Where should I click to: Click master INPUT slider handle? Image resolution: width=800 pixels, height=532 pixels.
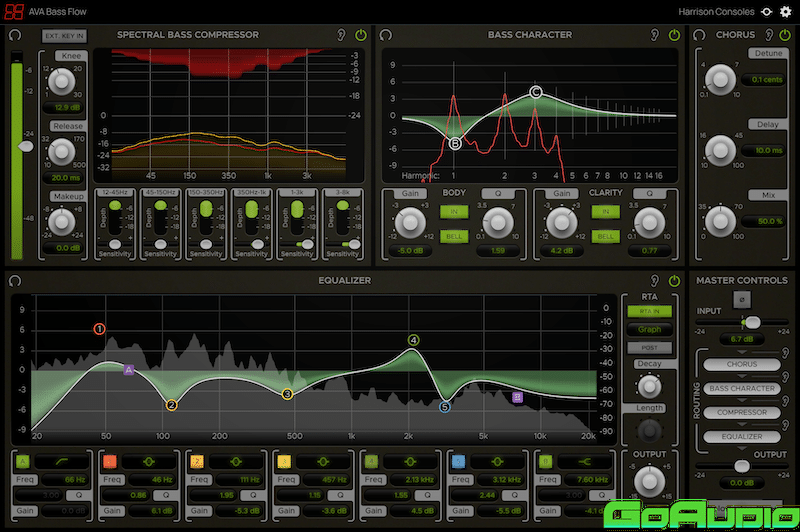tap(752, 322)
